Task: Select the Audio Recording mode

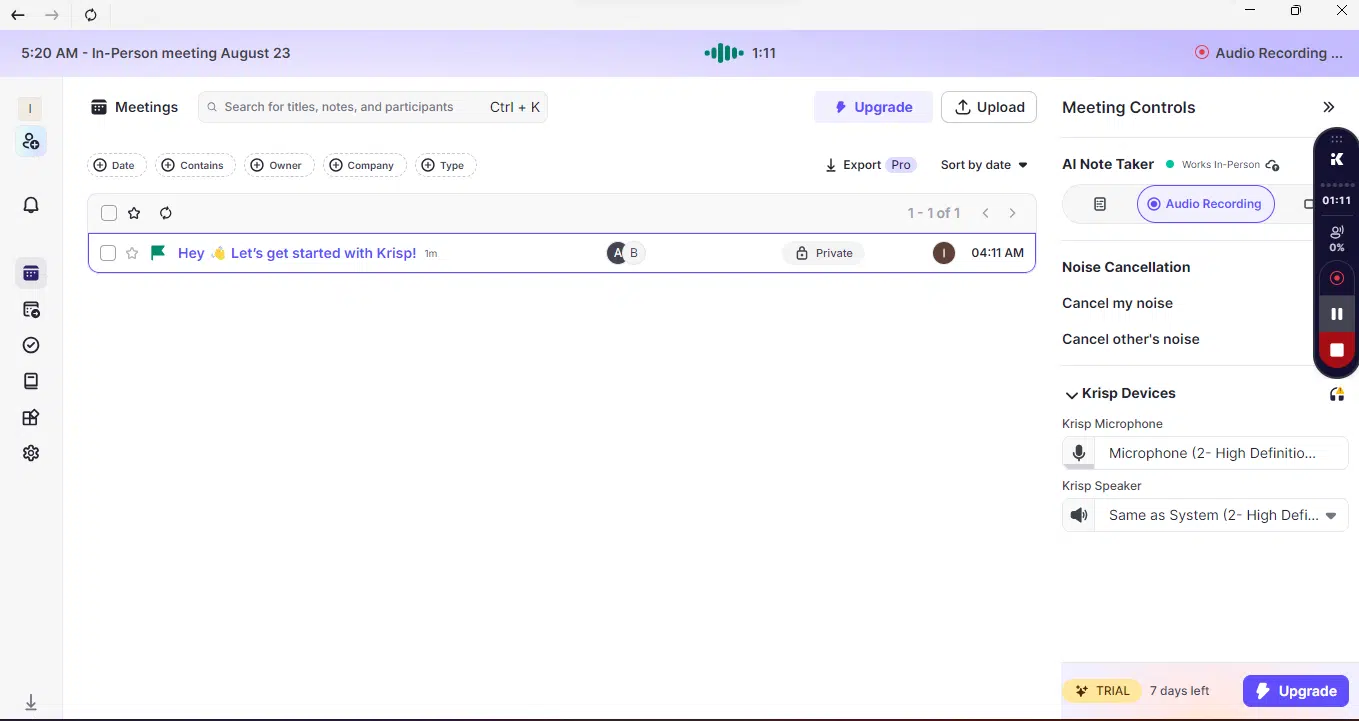Action: coord(1205,204)
